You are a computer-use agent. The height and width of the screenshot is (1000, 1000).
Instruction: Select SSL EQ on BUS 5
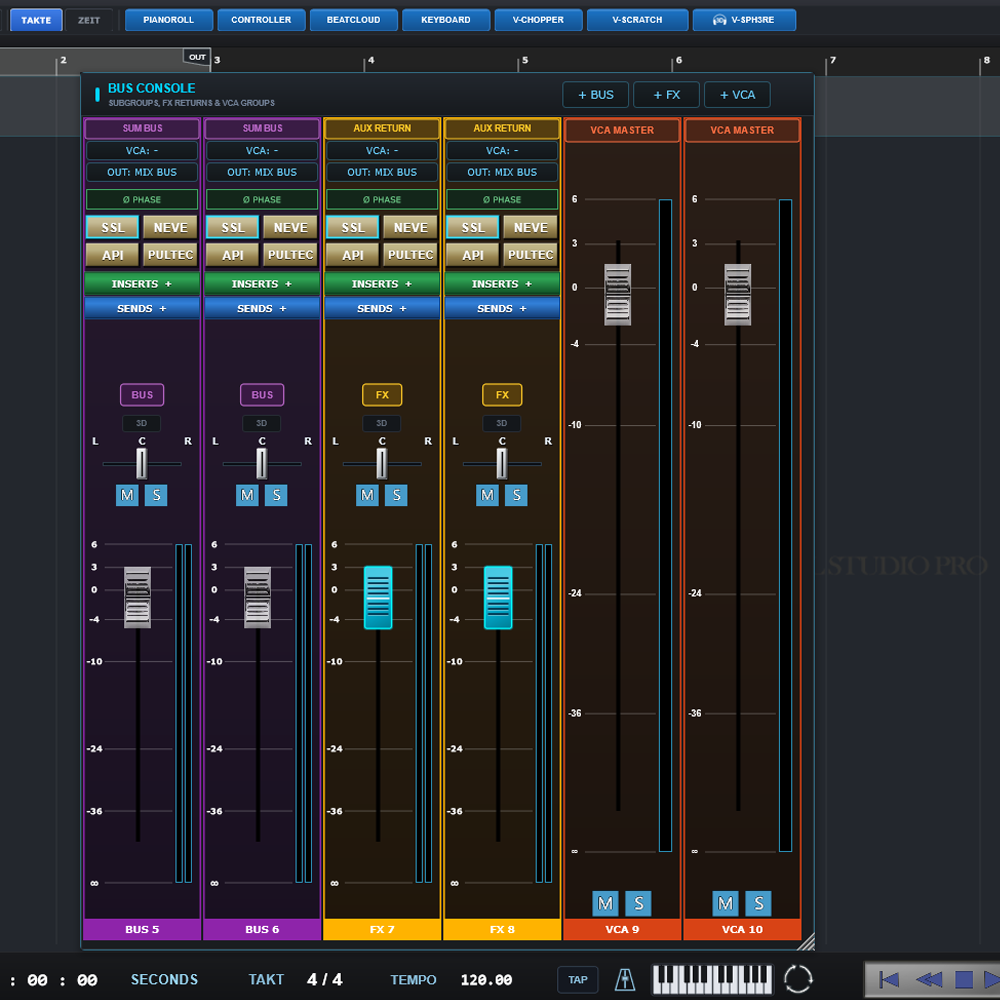[112, 228]
